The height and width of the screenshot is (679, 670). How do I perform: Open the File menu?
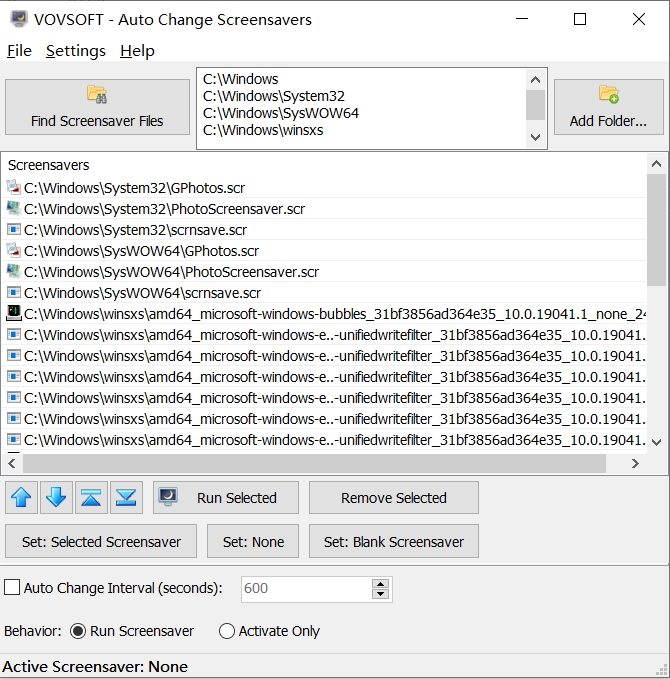(19, 51)
